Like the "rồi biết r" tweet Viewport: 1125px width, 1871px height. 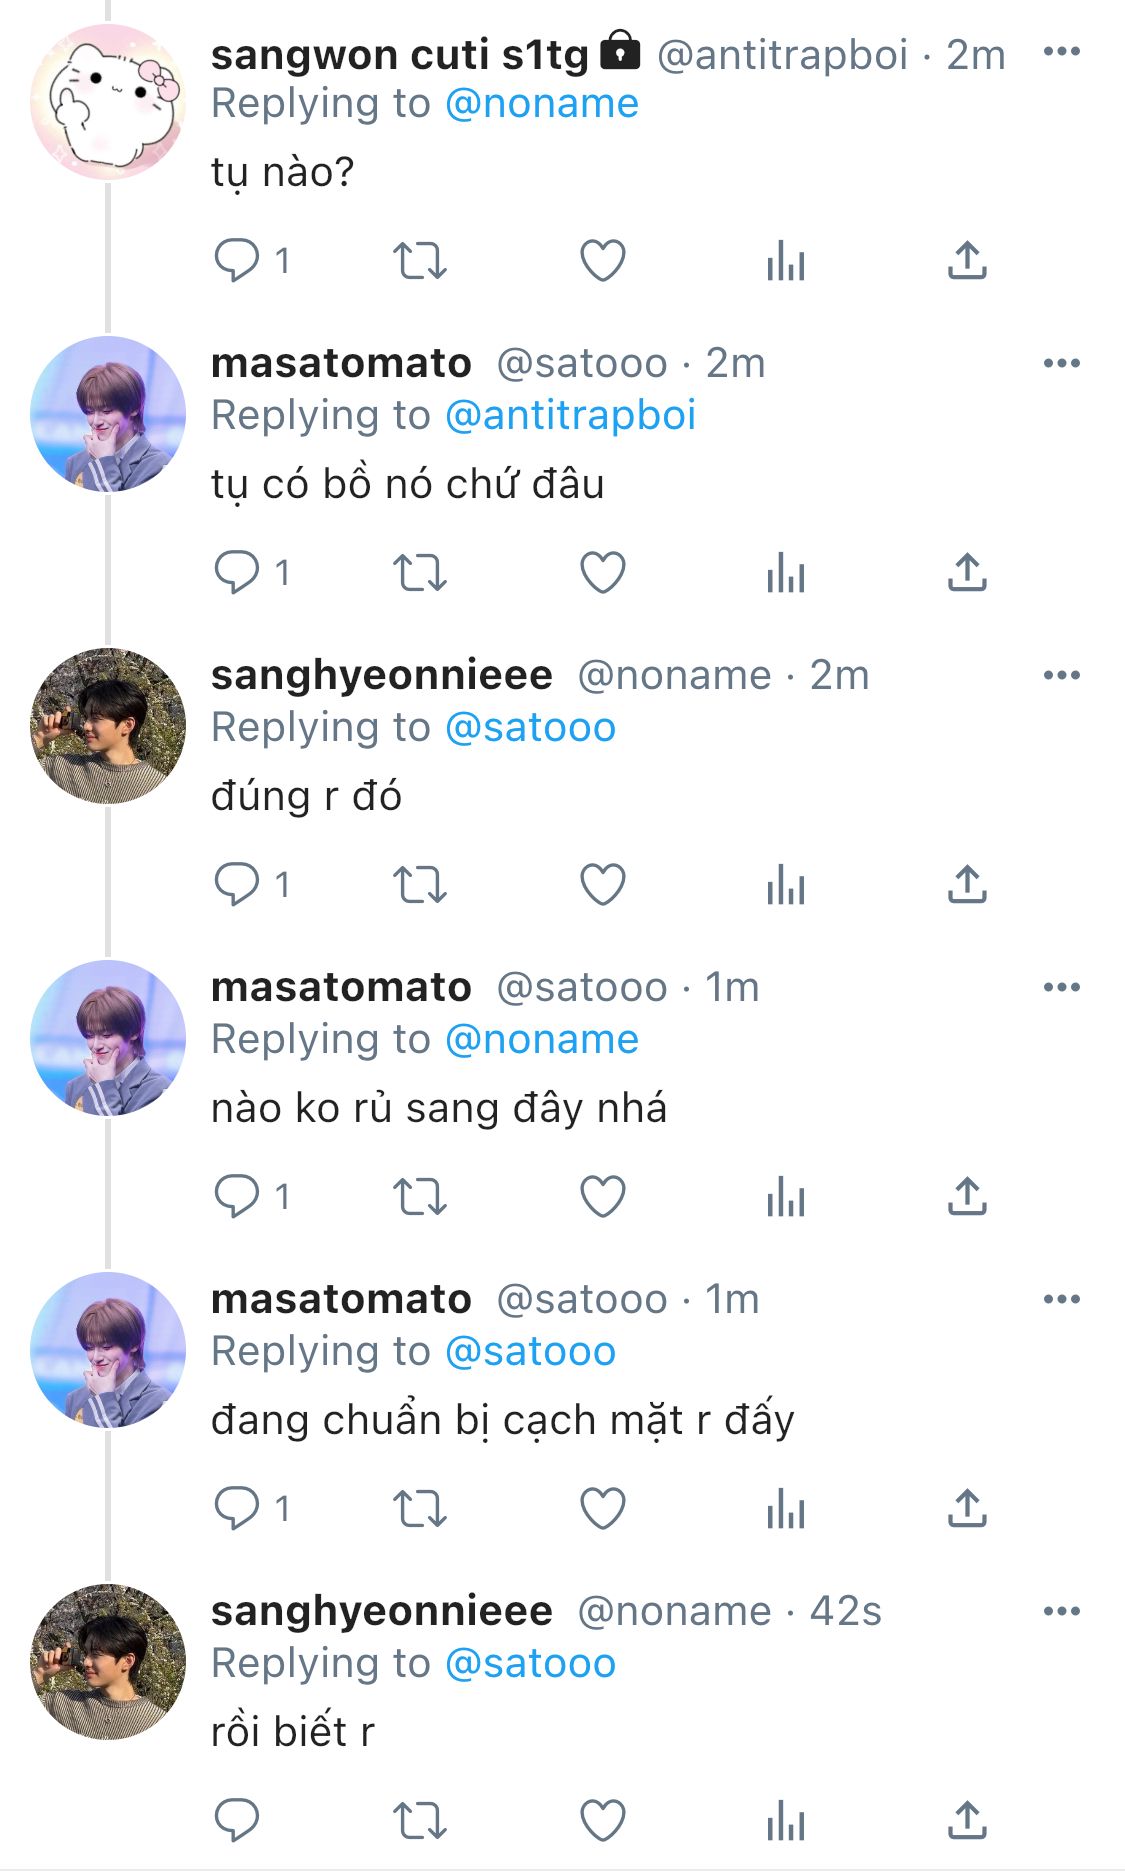(x=603, y=1820)
